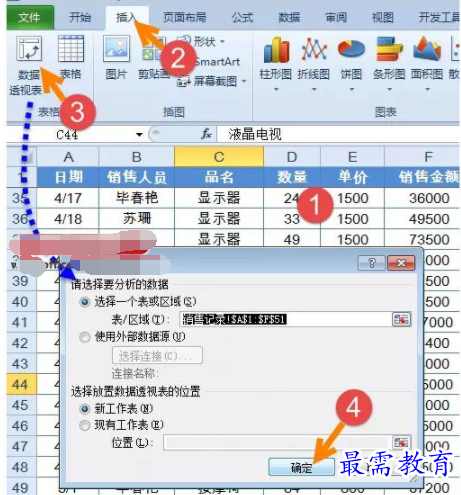Switch to the 公式 tab
The height and width of the screenshot is (495, 461).
click(x=242, y=17)
